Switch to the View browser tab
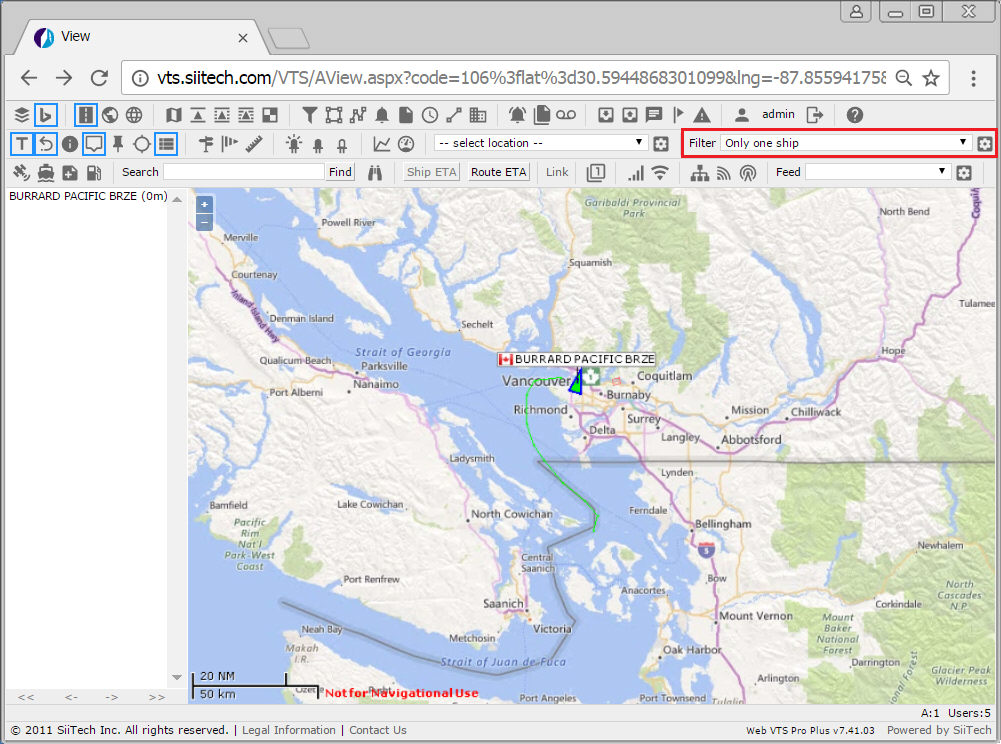The height and width of the screenshot is (744, 1001). tap(140, 37)
